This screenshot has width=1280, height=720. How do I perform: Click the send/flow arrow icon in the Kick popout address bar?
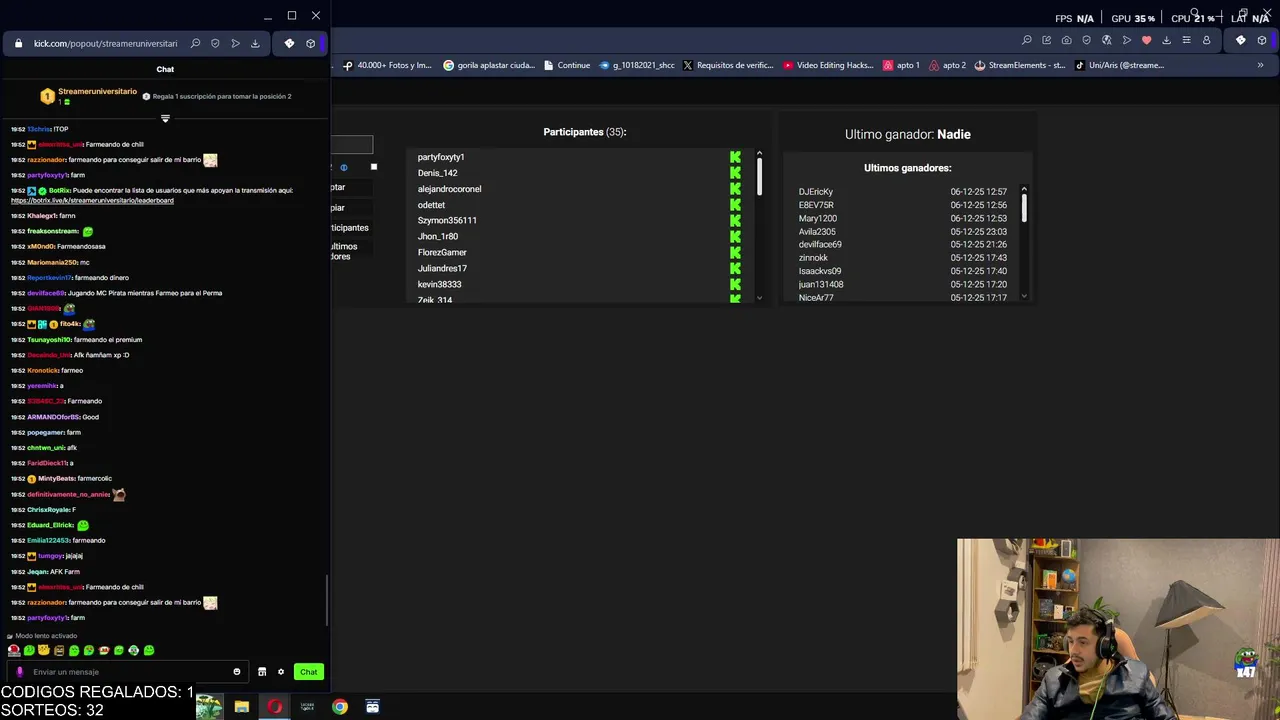tap(235, 43)
